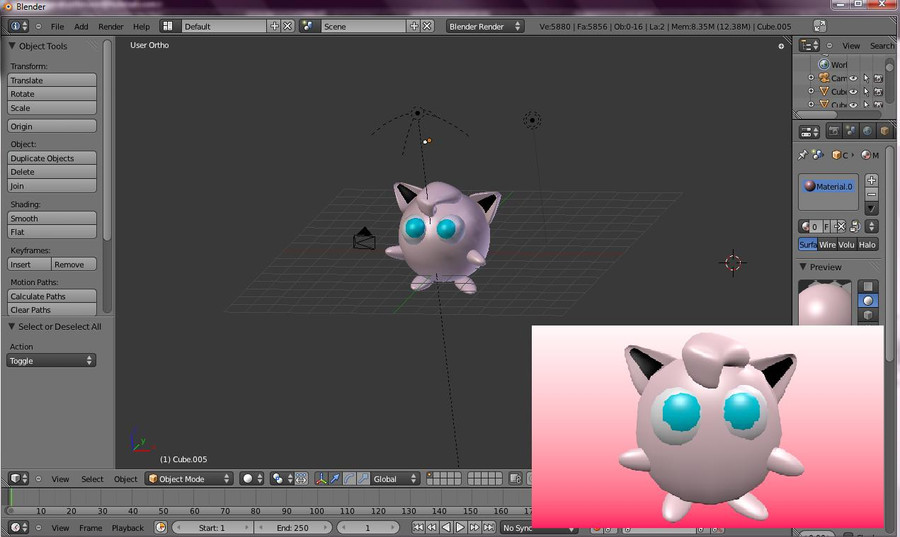Image resolution: width=900 pixels, height=537 pixels.
Task: Select the Object properties cube tab
Action: pyautogui.click(x=884, y=131)
